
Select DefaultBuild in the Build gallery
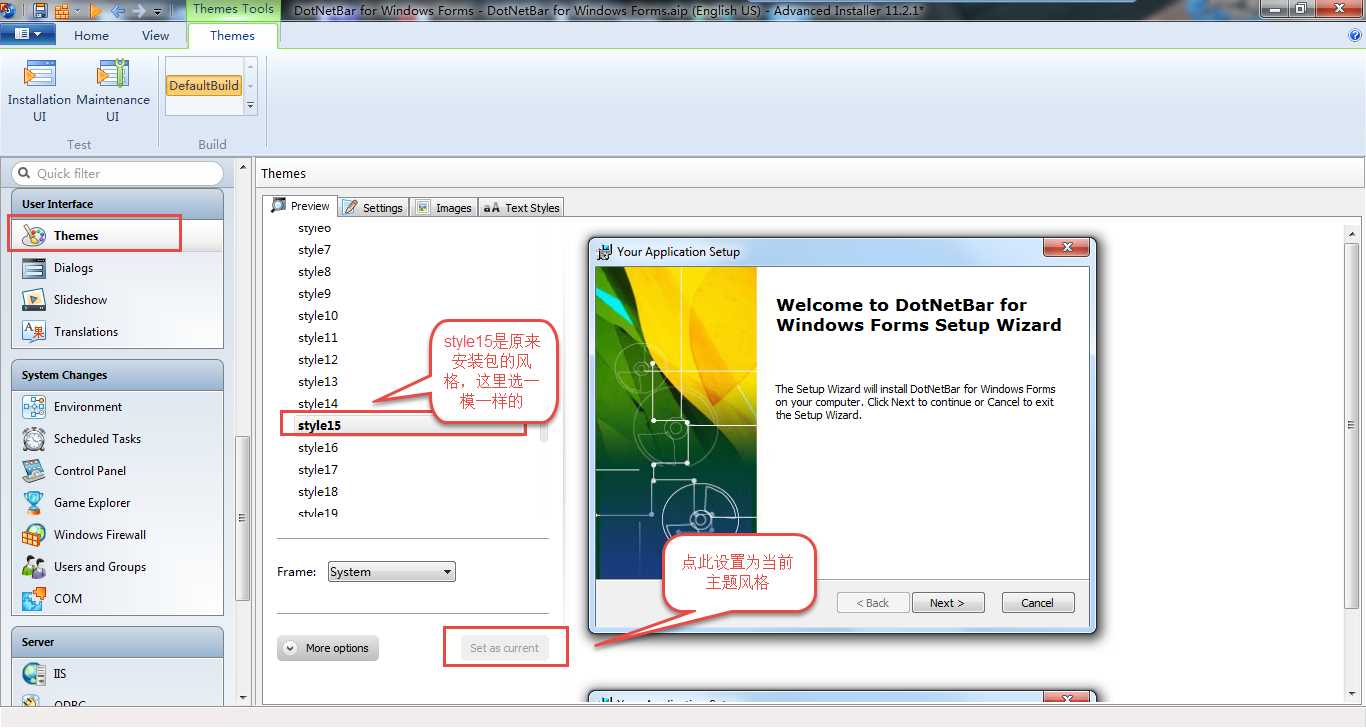[204, 85]
